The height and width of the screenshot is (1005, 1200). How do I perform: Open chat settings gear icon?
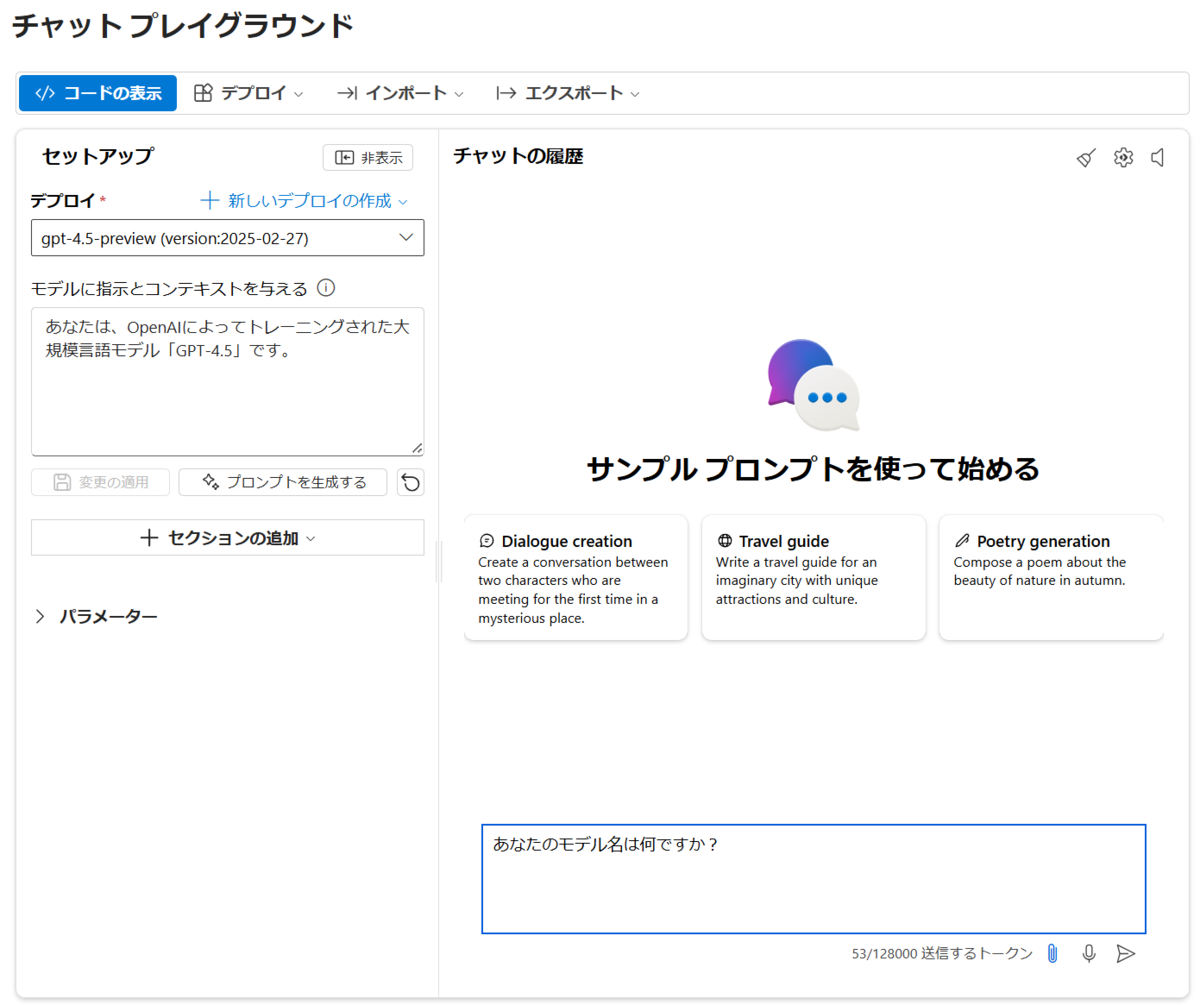point(1123,157)
